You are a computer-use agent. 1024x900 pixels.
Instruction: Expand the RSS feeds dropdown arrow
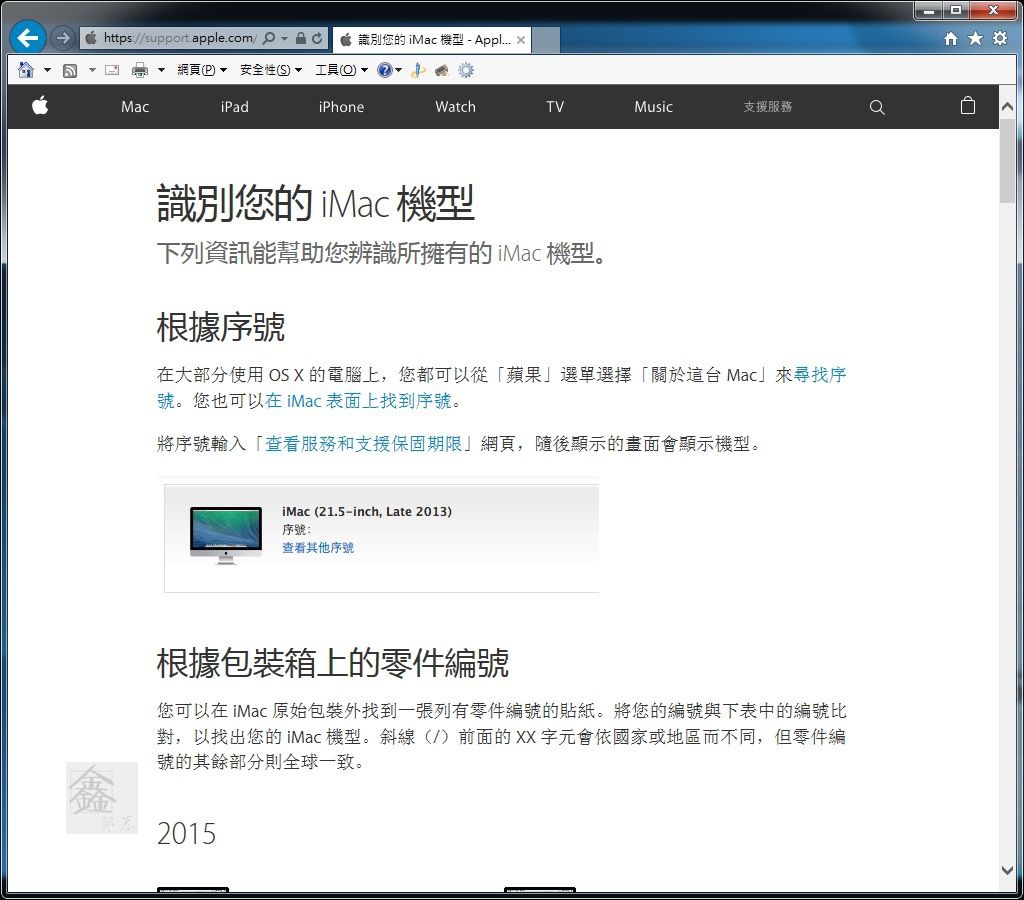92,70
